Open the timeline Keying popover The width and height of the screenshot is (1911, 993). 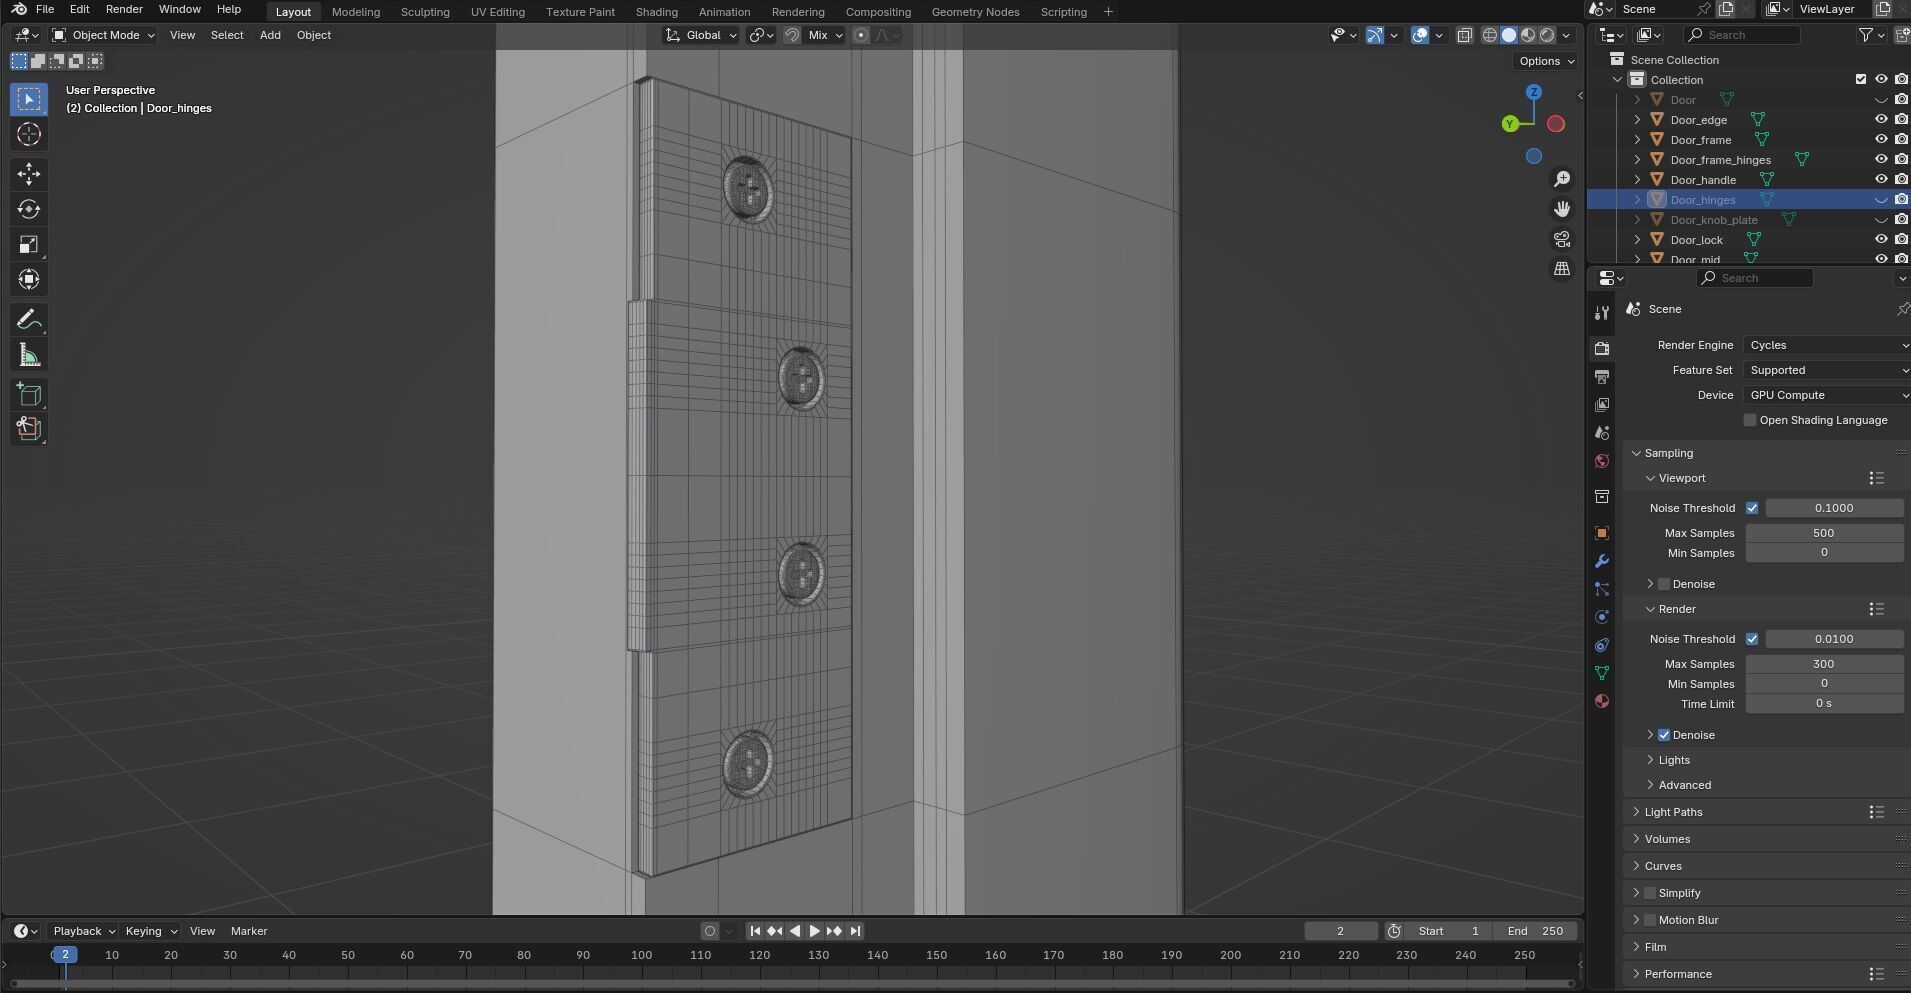pos(150,931)
